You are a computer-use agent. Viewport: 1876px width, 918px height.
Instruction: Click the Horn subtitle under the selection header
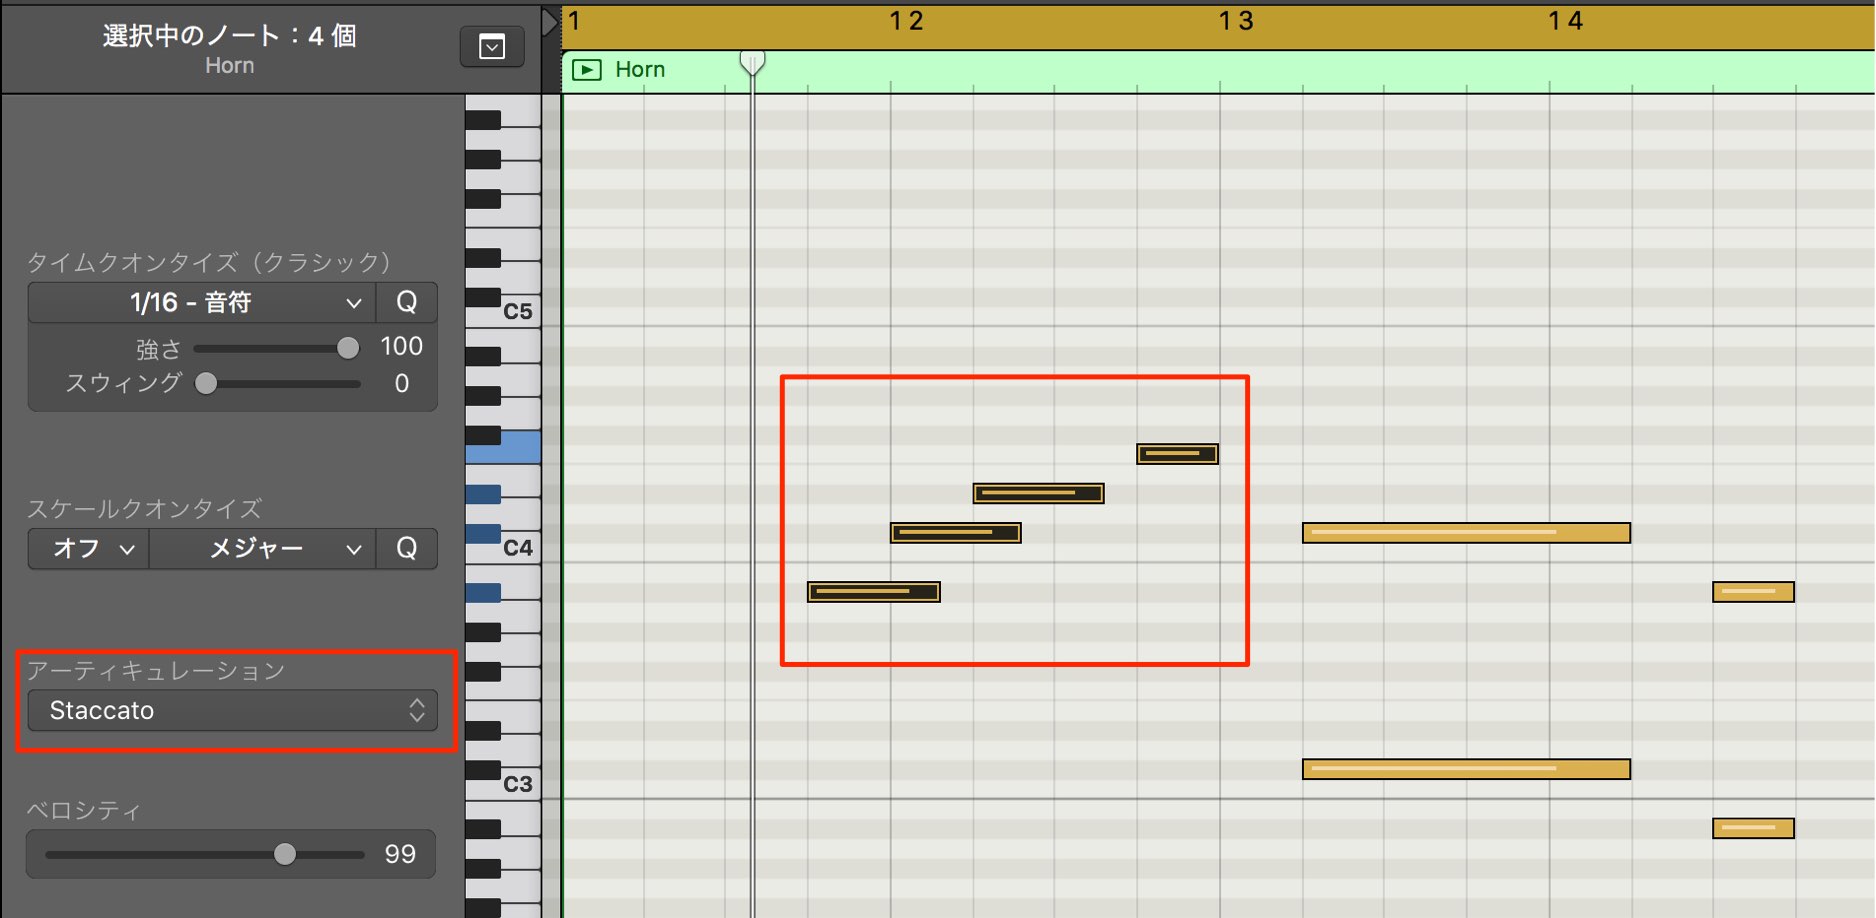pyautogui.click(x=230, y=65)
